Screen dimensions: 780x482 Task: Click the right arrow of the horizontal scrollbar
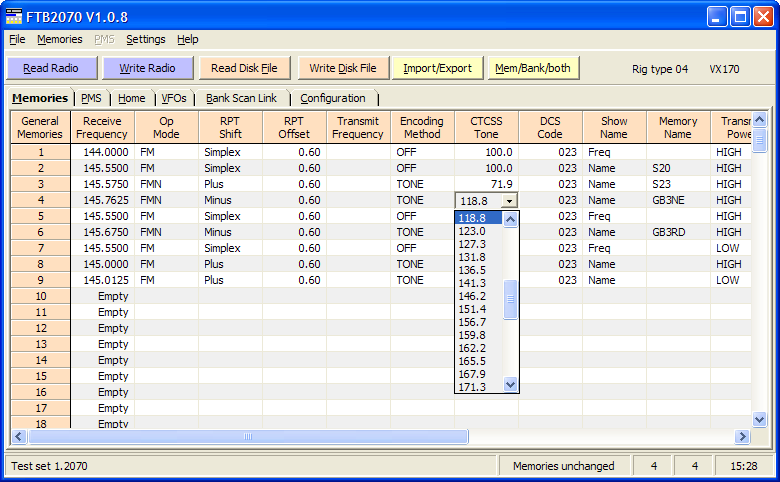pyautogui.click(x=742, y=437)
